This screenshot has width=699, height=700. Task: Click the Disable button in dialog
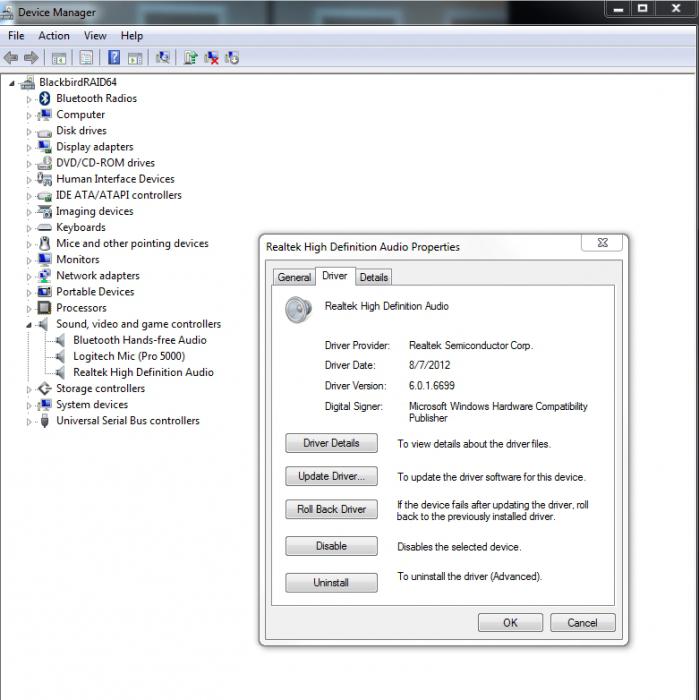coord(331,546)
